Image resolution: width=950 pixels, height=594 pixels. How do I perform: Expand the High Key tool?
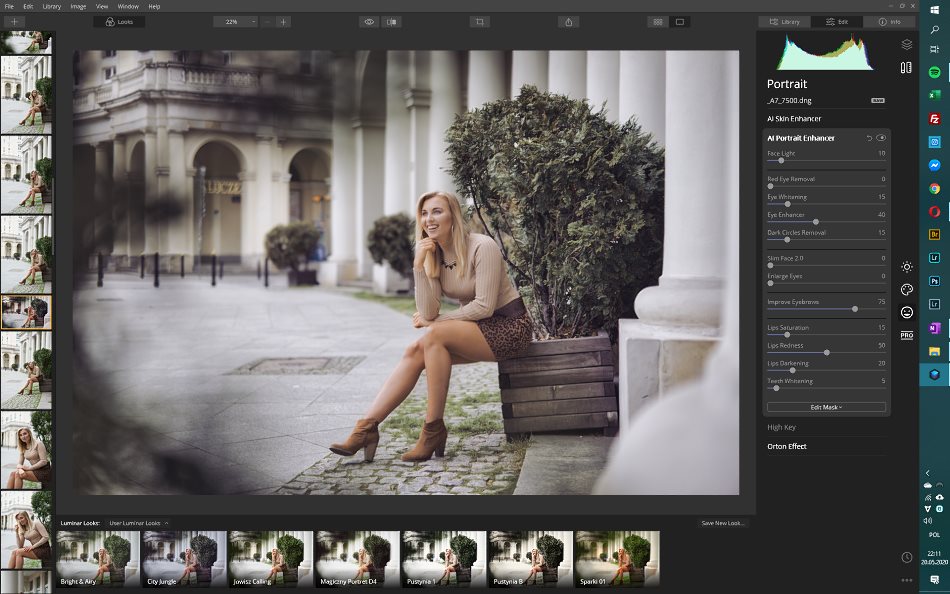point(782,427)
